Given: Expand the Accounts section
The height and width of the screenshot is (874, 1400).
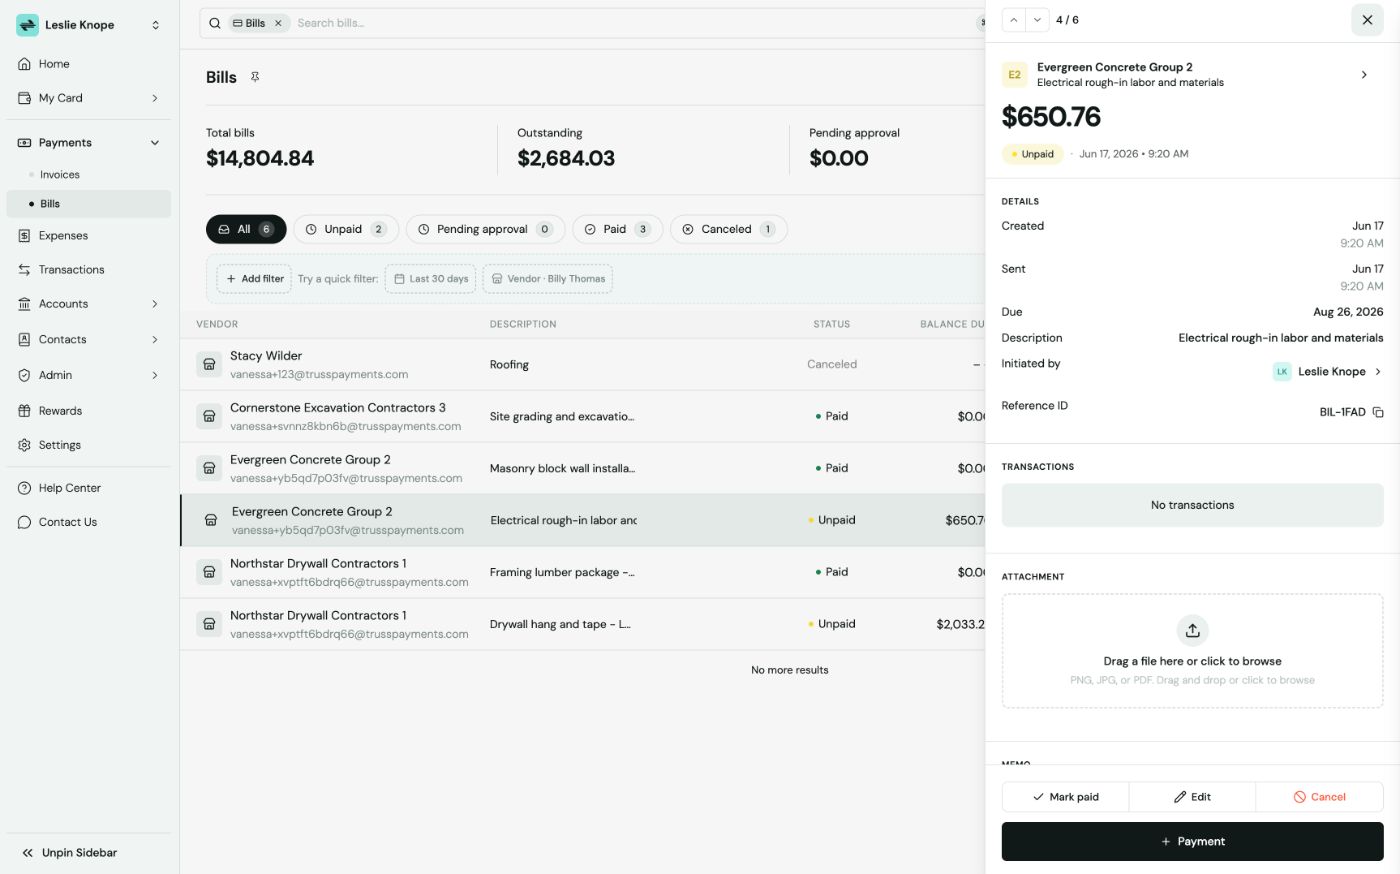Looking at the screenshot, I should (155, 304).
